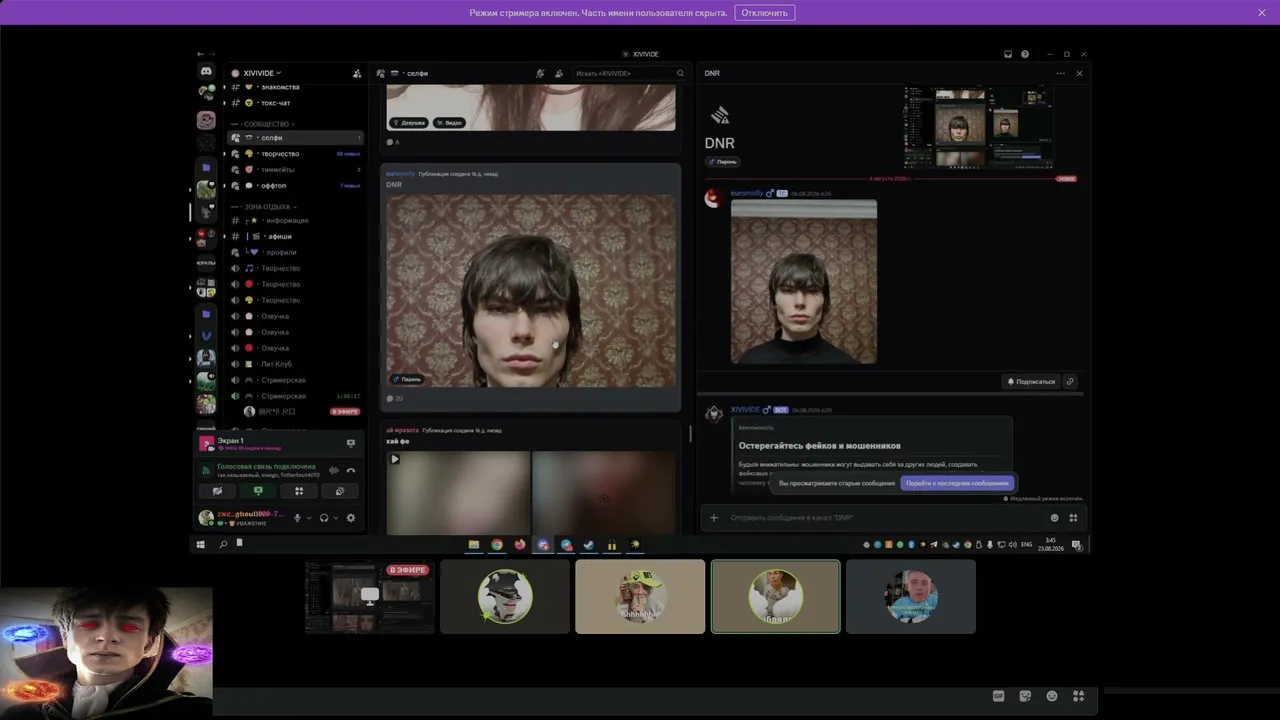Dismiss the streamer mode banner
This screenshot has height=720, width=1280.
[1262, 13]
